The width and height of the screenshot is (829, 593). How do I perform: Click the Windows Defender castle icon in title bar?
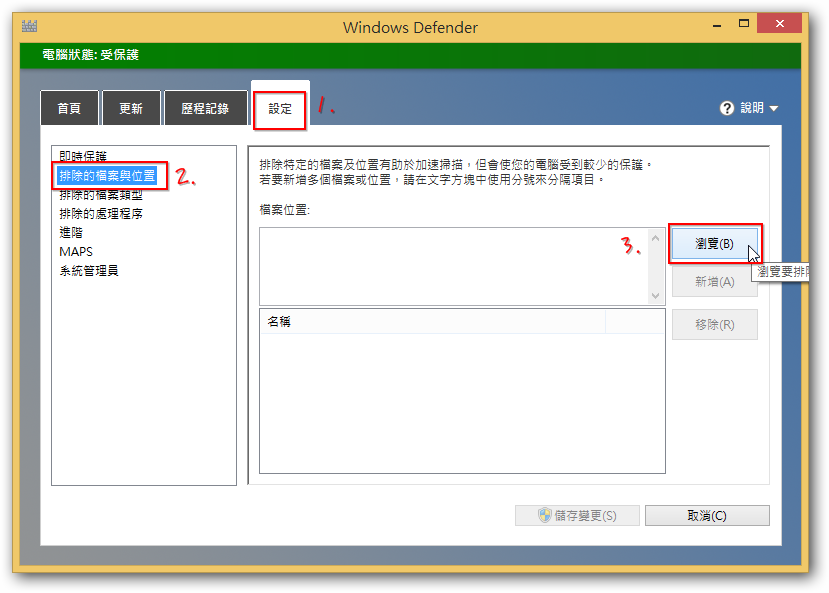(x=29, y=27)
